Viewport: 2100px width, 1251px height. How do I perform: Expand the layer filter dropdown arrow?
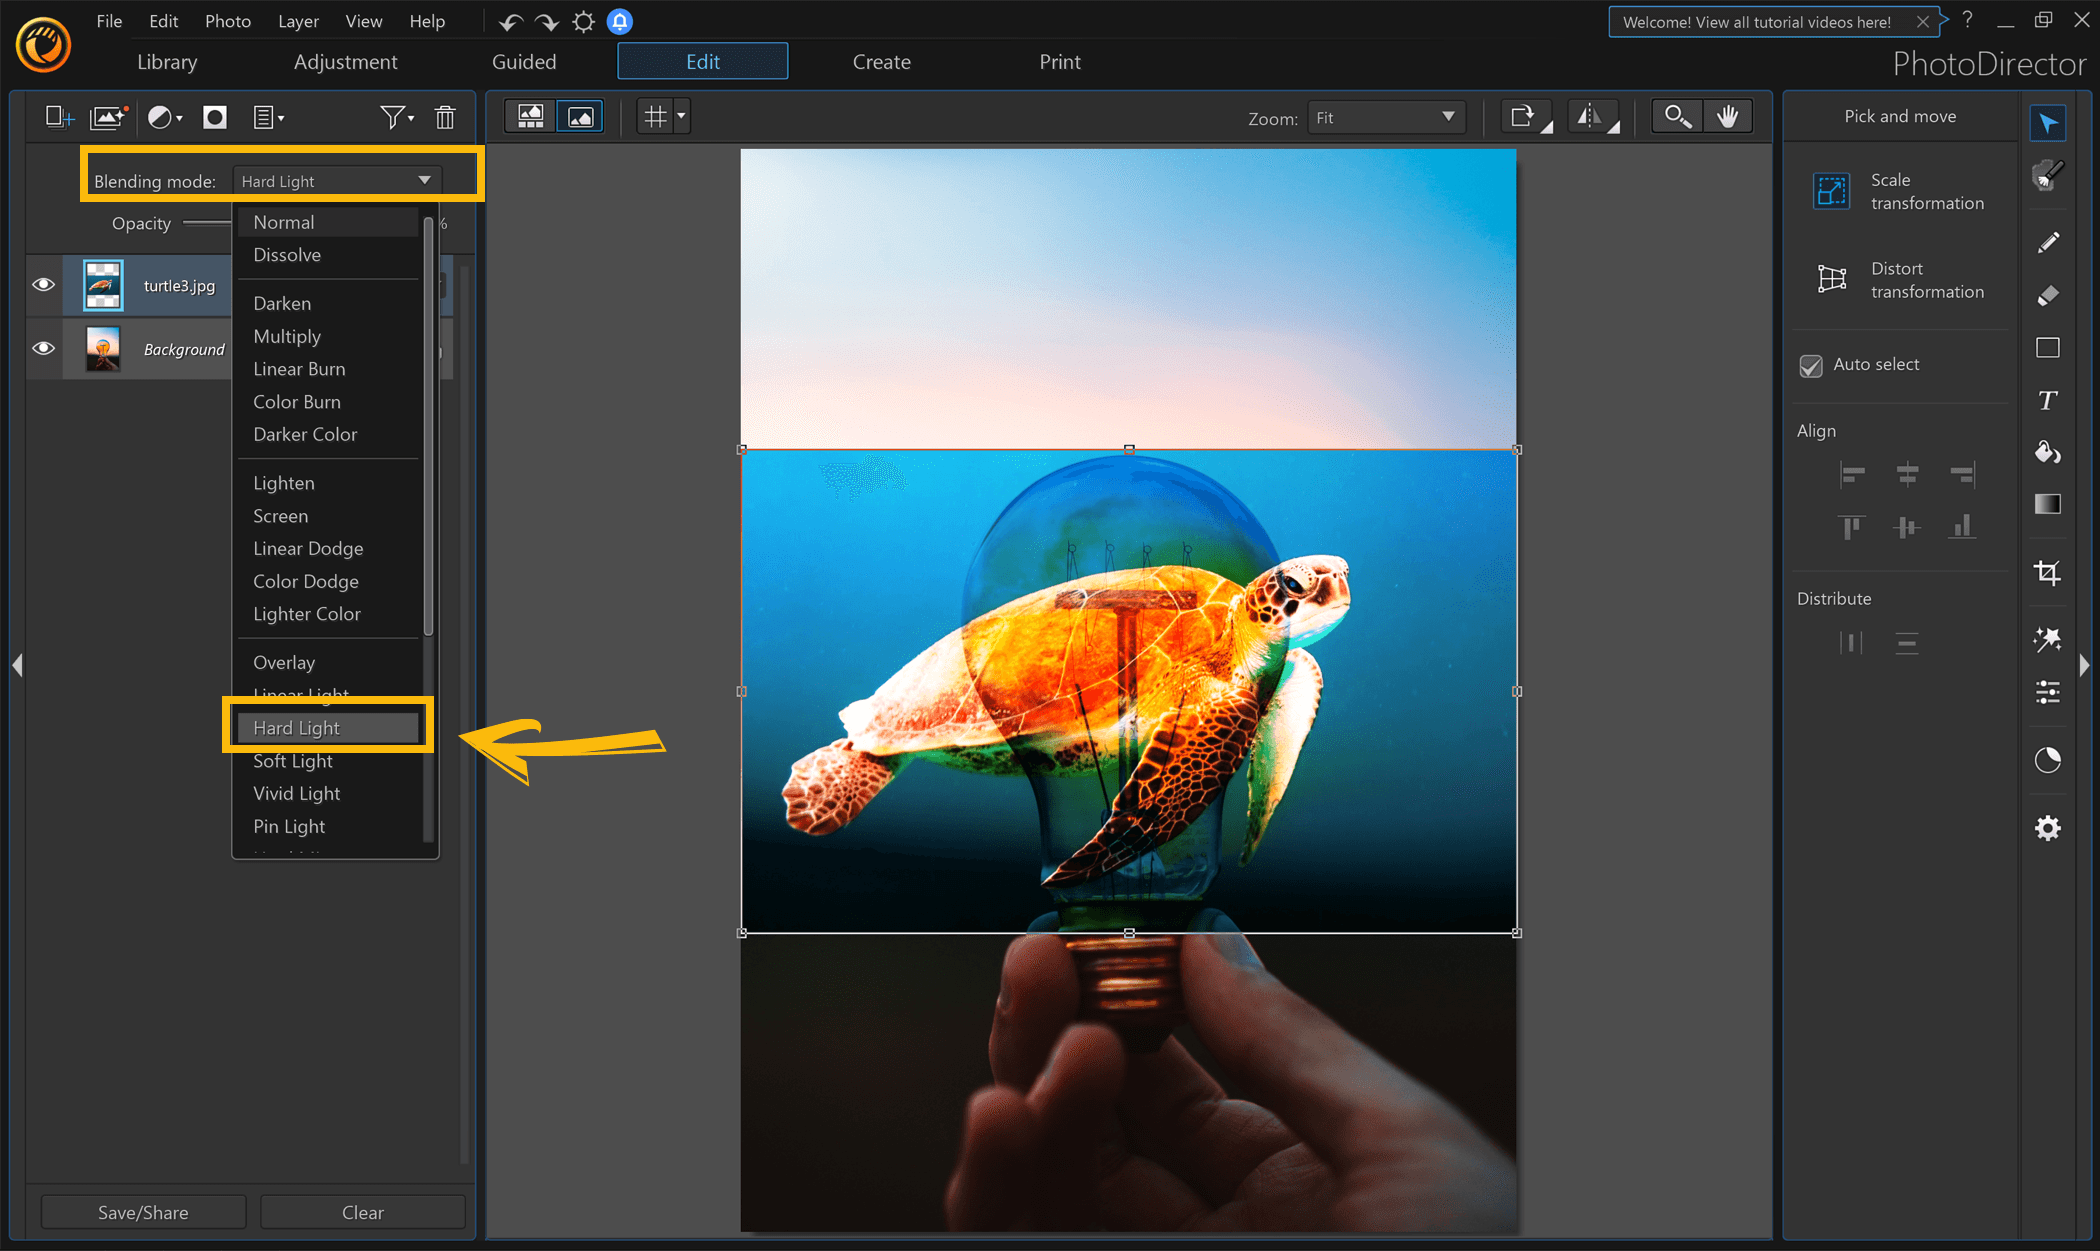[411, 119]
